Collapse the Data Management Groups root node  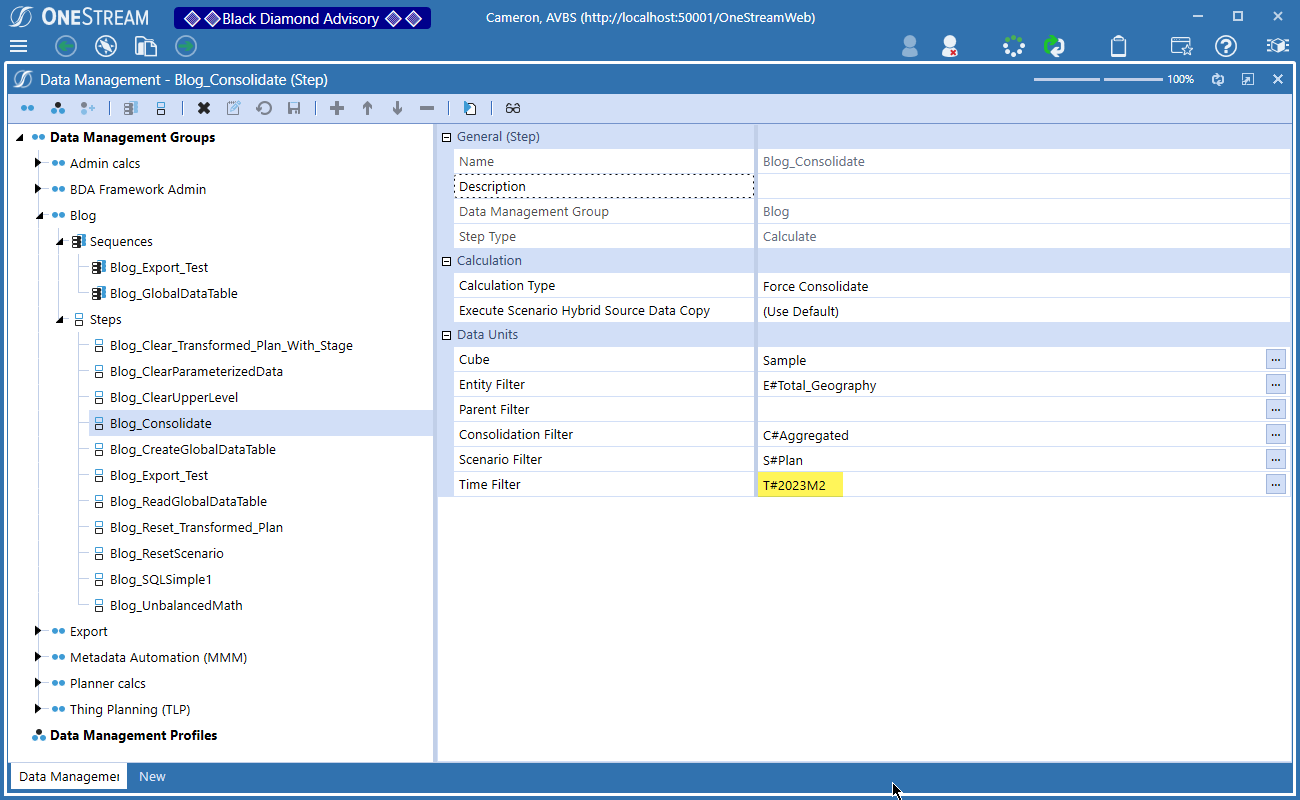(x=20, y=138)
